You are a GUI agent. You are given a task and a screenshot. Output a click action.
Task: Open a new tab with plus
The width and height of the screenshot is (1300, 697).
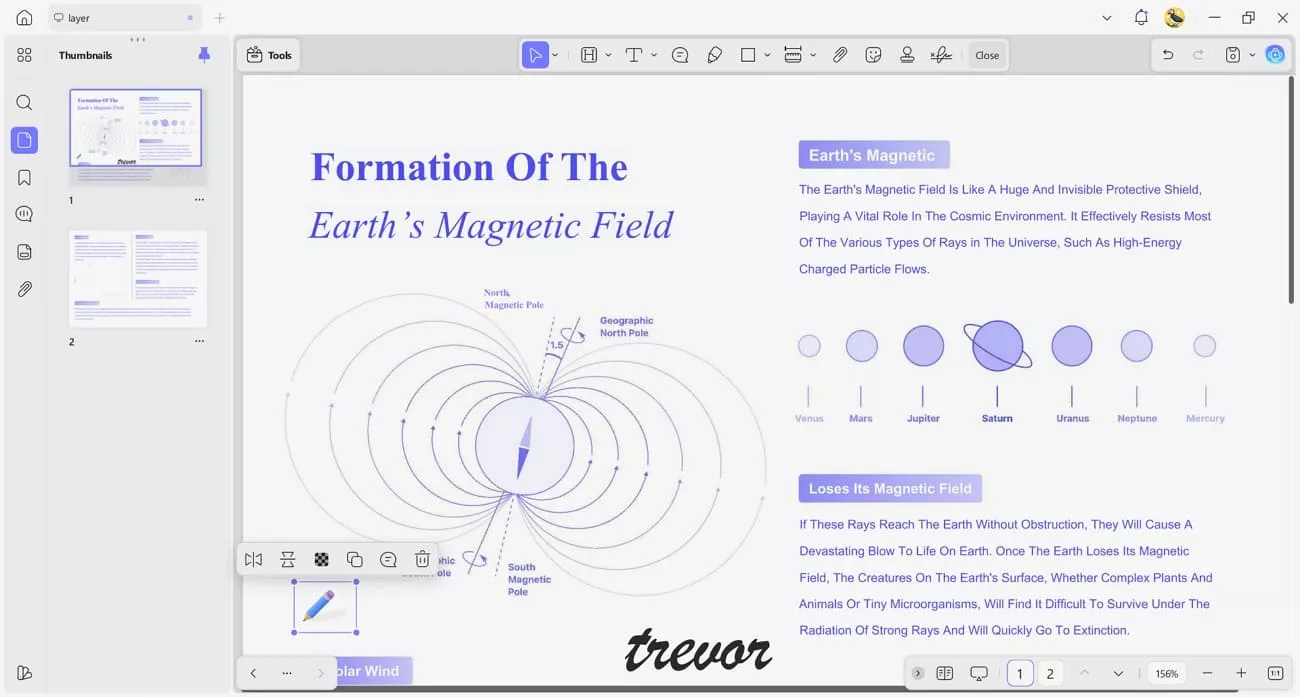tap(220, 18)
